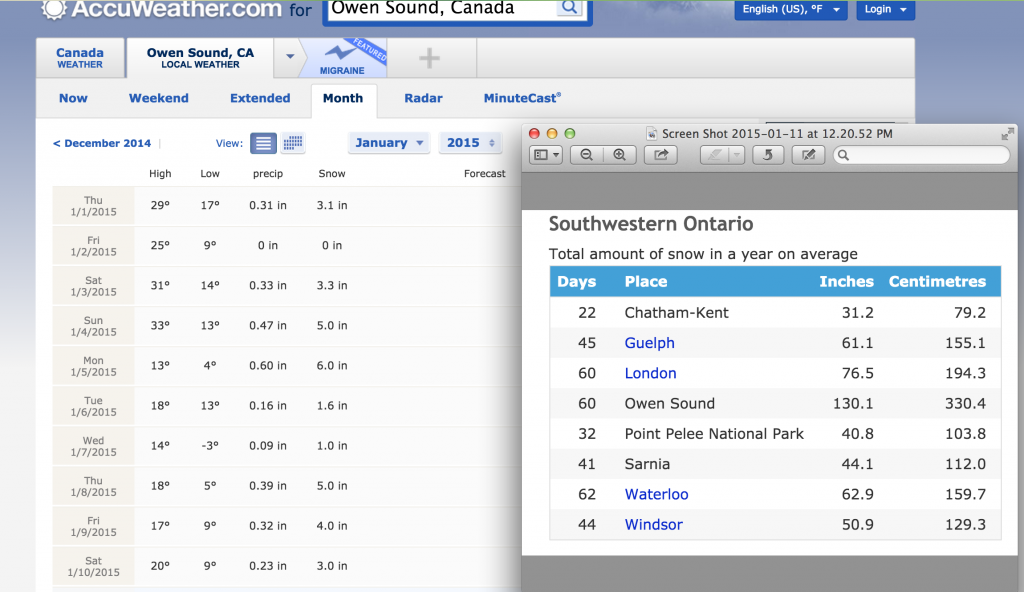
Task: Zoom out in the Preview window
Action: (x=586, y=155)
